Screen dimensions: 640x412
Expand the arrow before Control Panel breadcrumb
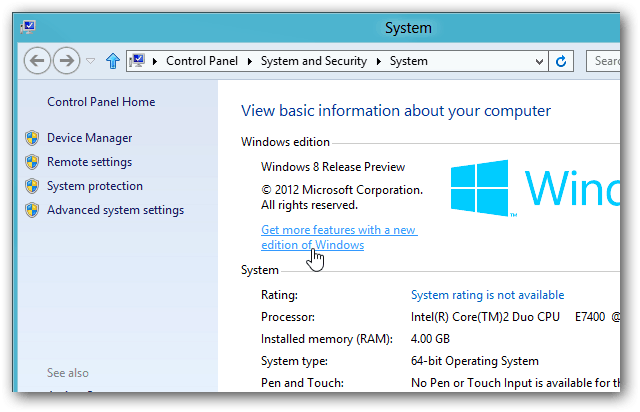[155, 61]
